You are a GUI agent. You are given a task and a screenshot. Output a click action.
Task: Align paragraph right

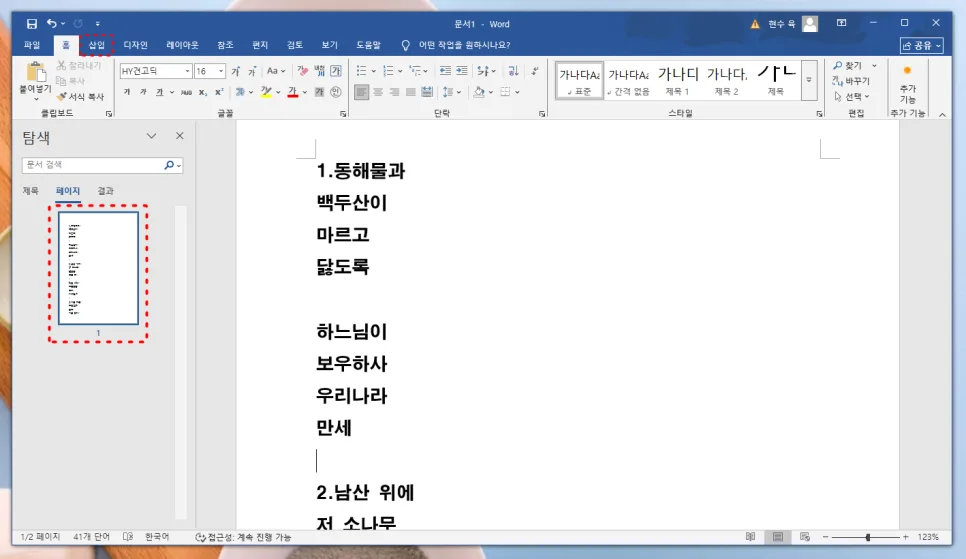394,92
